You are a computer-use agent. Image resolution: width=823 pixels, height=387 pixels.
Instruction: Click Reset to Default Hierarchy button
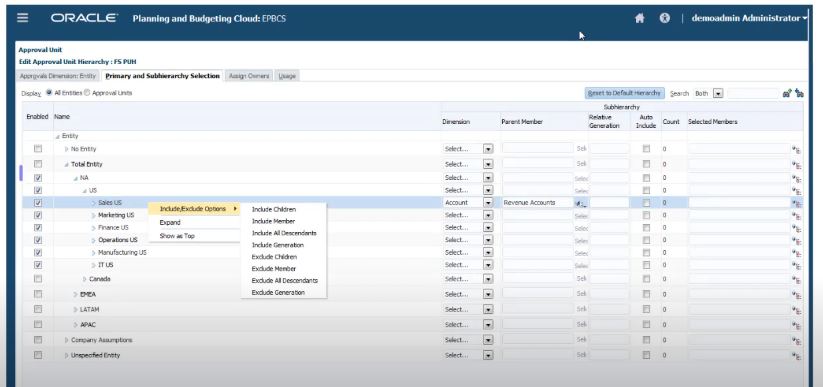point(625,93)
